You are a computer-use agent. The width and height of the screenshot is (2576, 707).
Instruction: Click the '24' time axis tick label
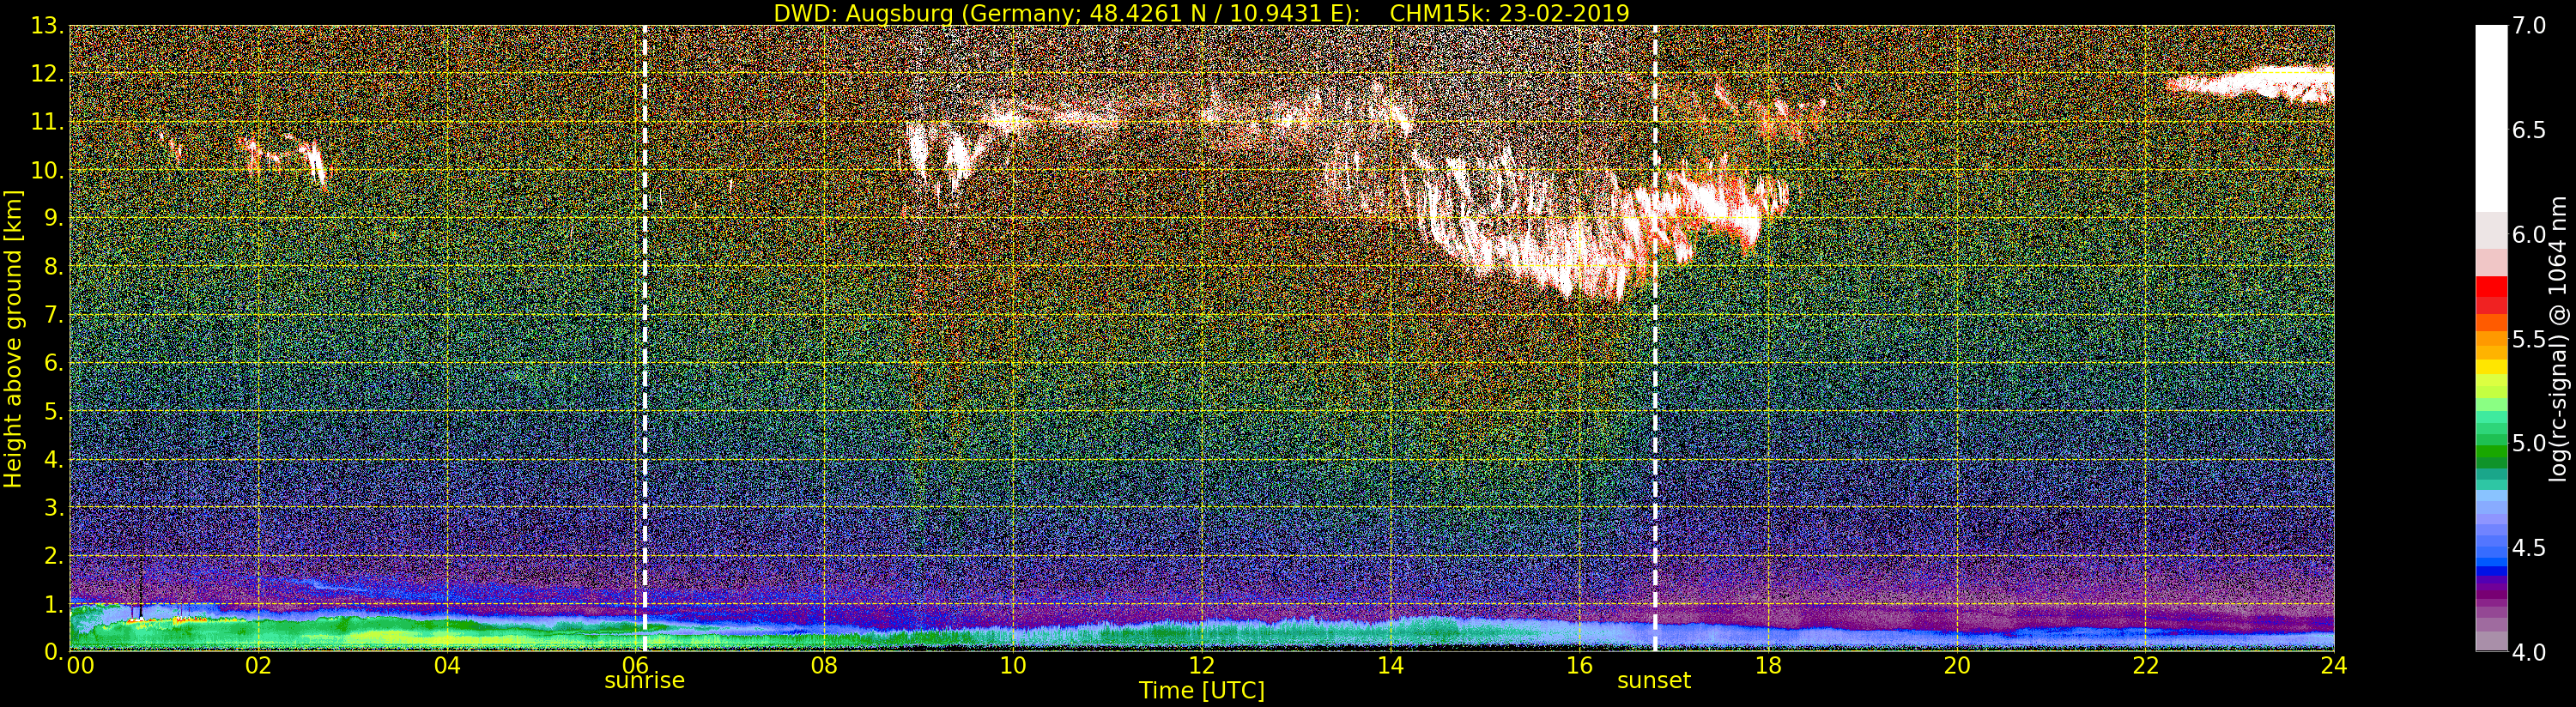pyautogui.click(x=2334, y=665)
